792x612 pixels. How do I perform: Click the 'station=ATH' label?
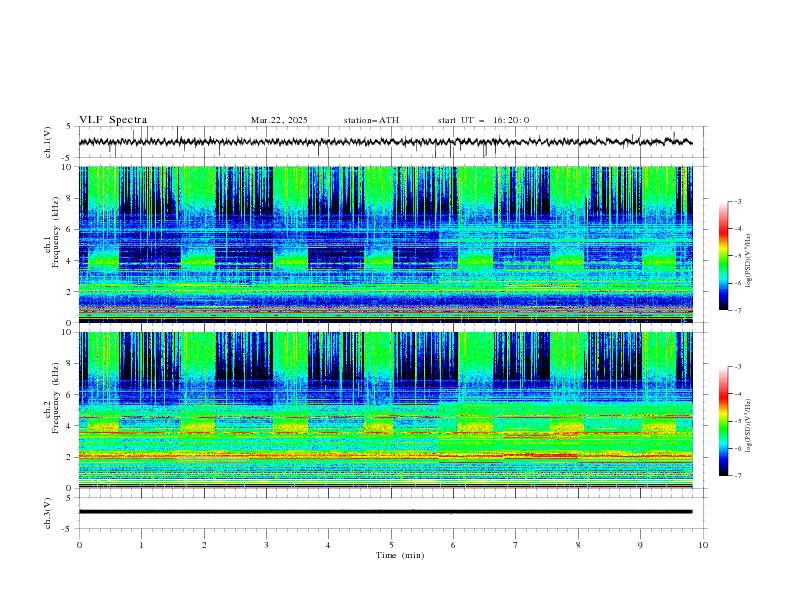tap(371, 120)
